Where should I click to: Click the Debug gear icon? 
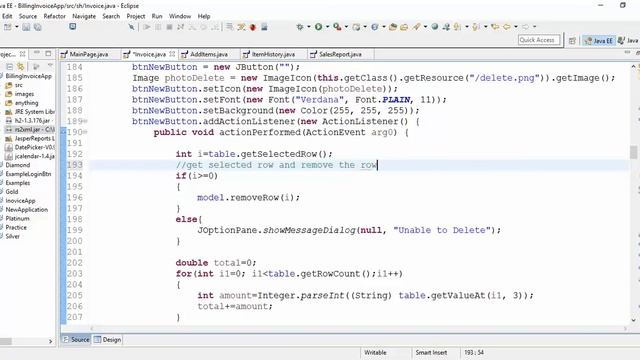(x=300, y=27)
